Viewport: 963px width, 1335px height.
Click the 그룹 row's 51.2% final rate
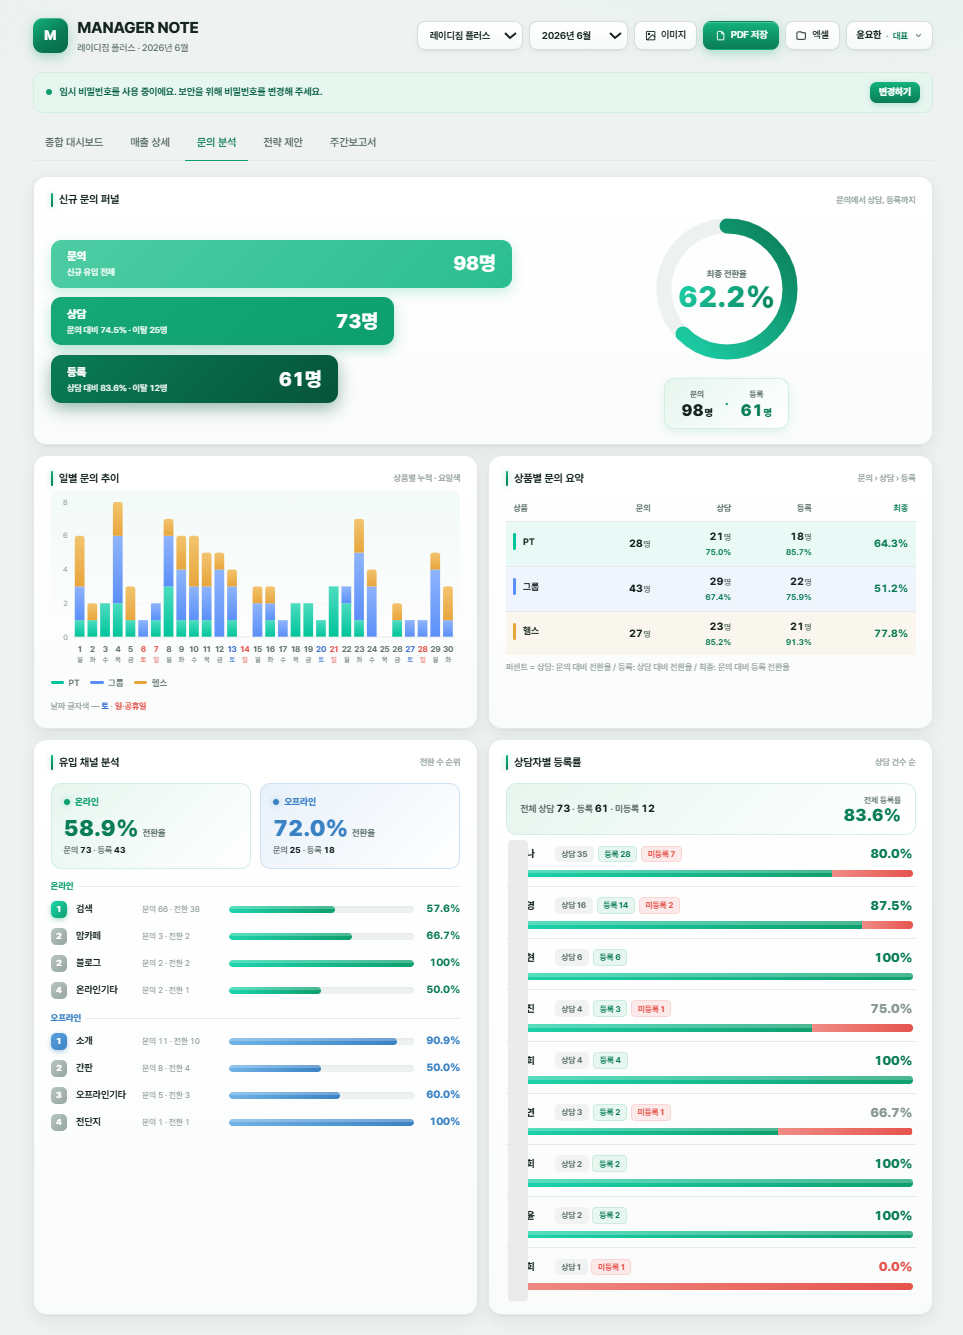(x=891, y=589)
